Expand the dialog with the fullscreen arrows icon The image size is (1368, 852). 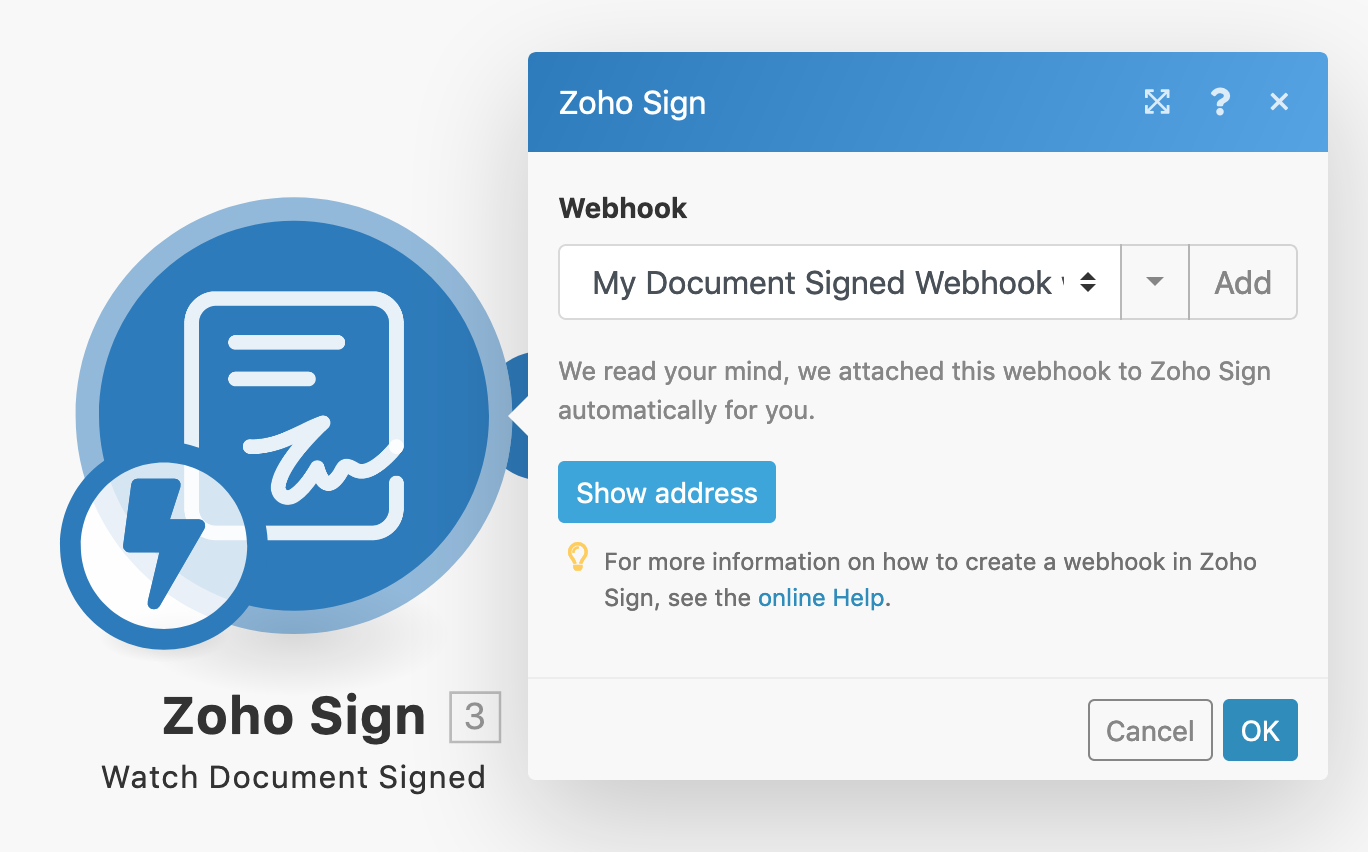1157,101
